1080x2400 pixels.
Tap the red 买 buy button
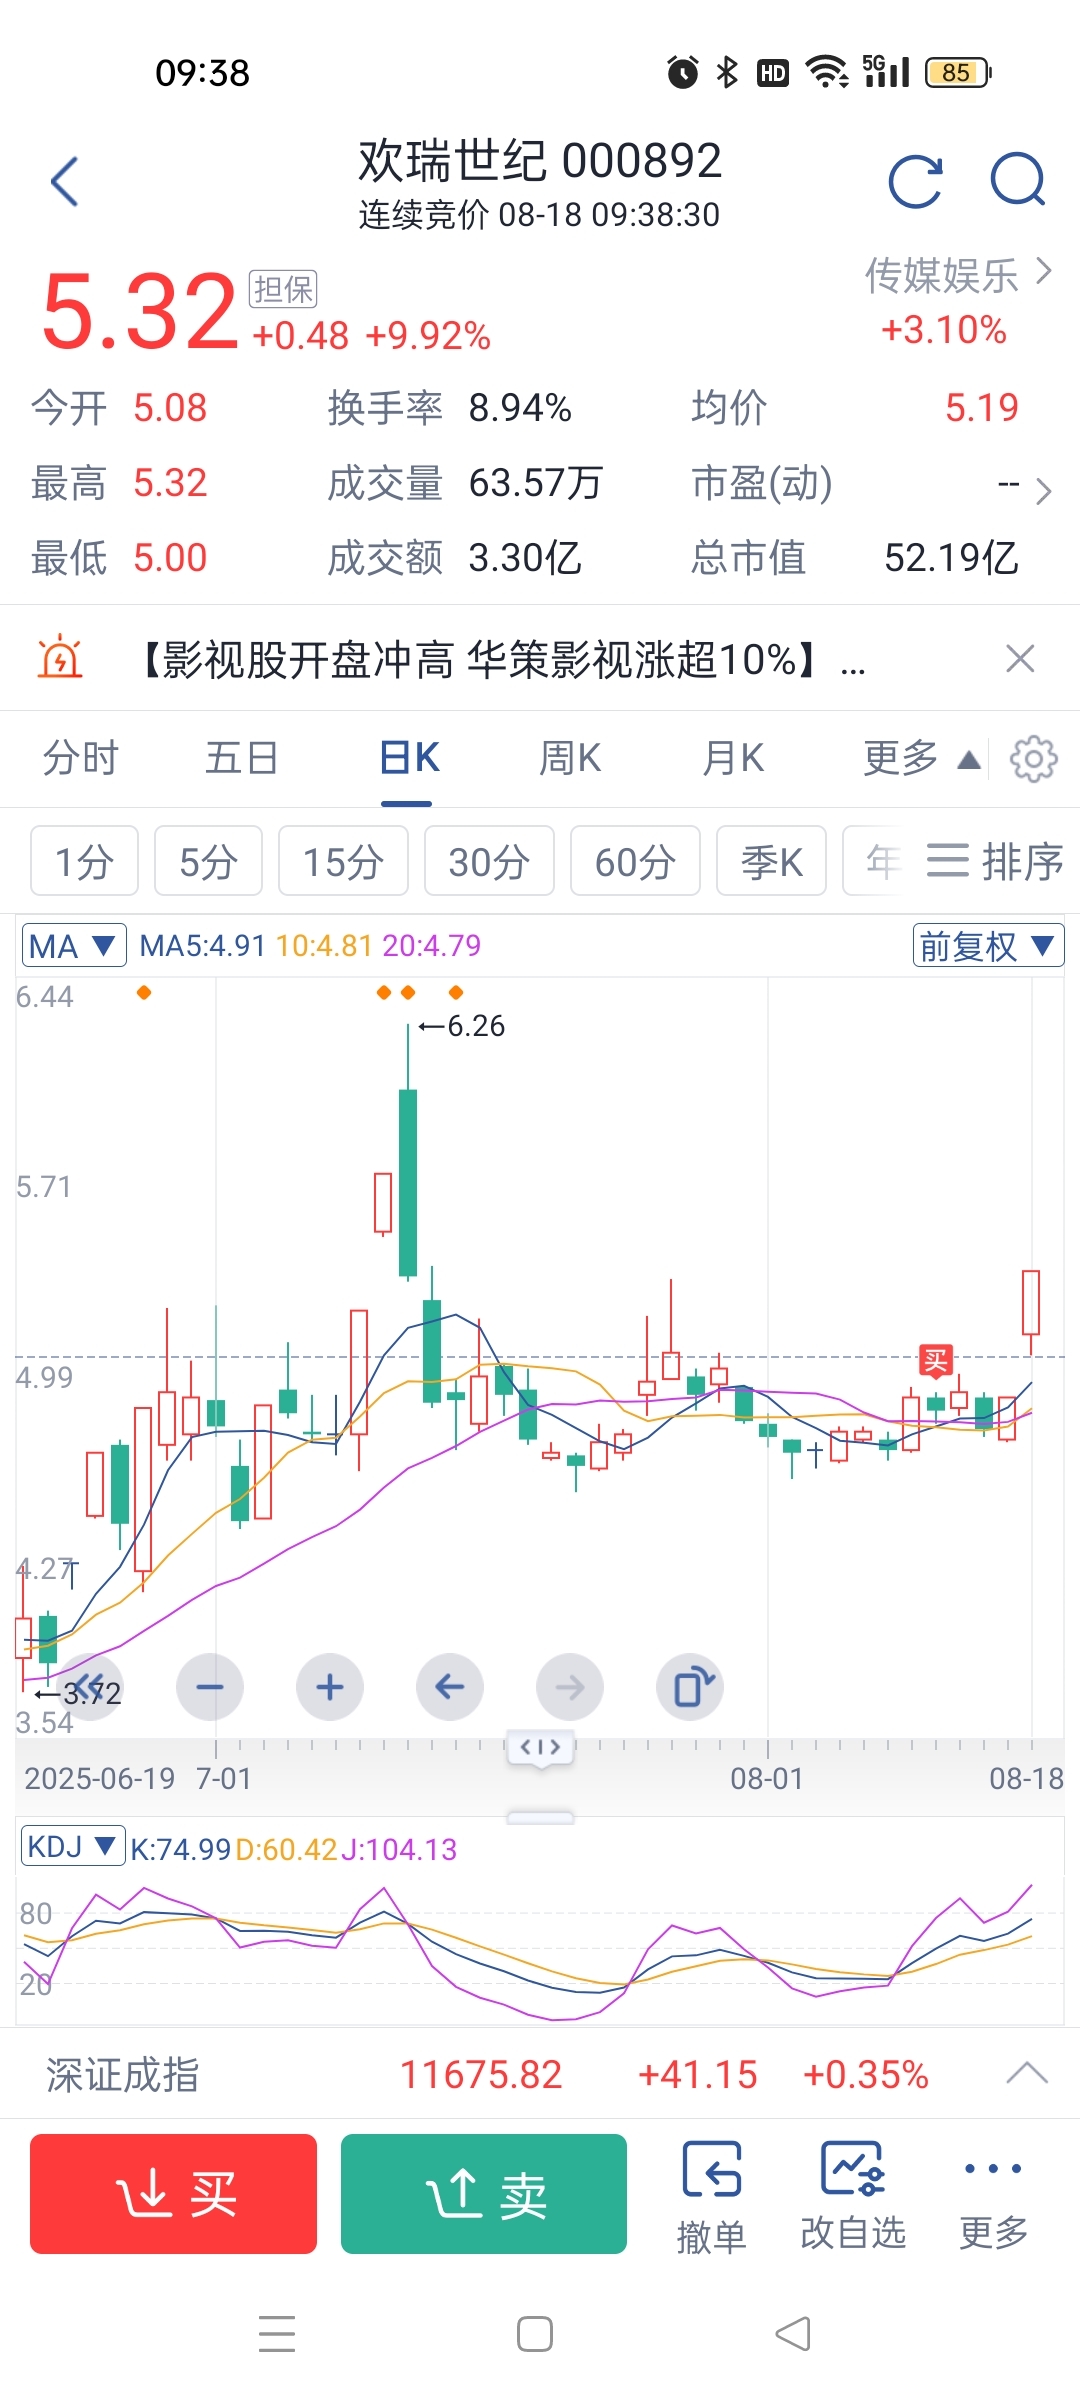[x=173, y=2194]
